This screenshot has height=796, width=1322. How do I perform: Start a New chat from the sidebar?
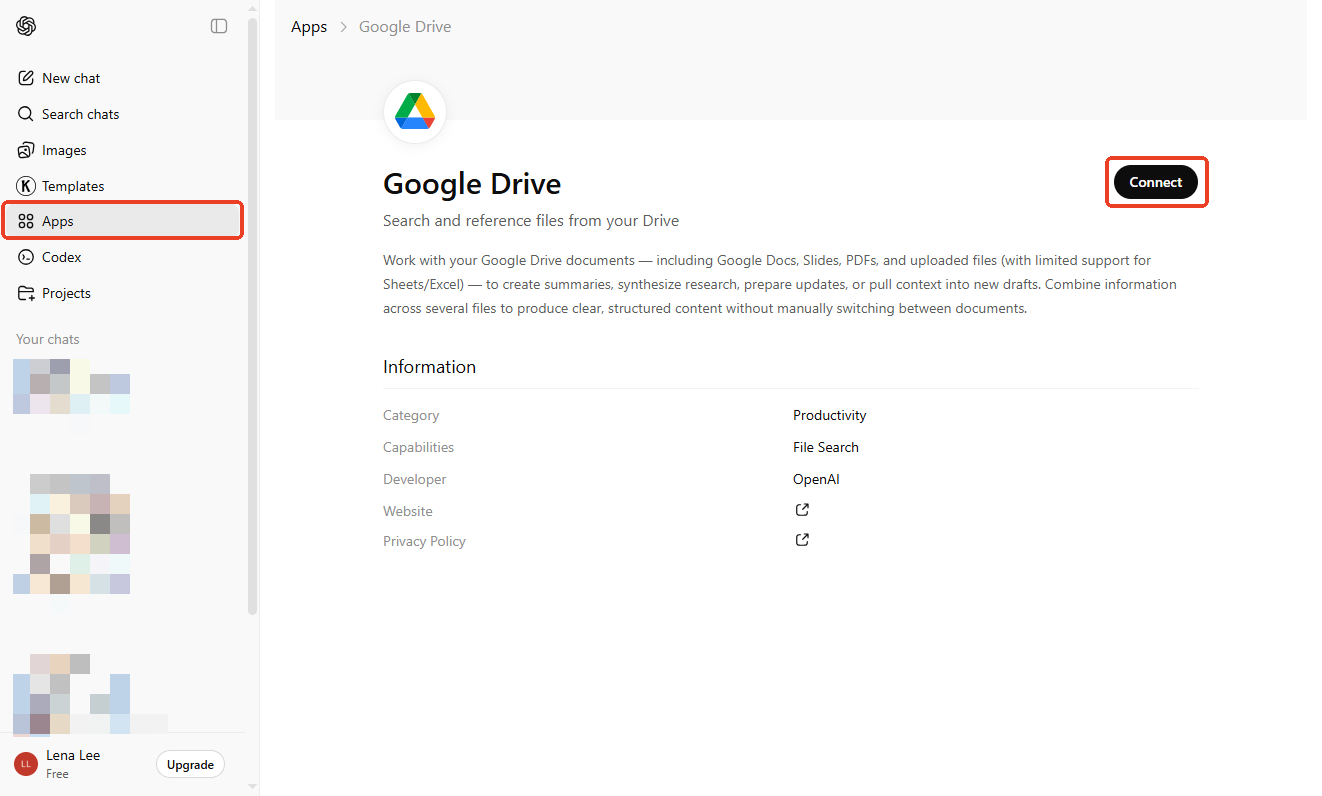click(70, 77)
